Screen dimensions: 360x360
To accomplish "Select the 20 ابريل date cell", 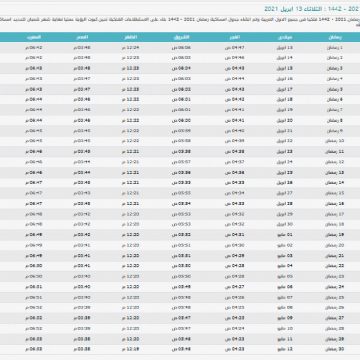I will click(x=285, y=121).
